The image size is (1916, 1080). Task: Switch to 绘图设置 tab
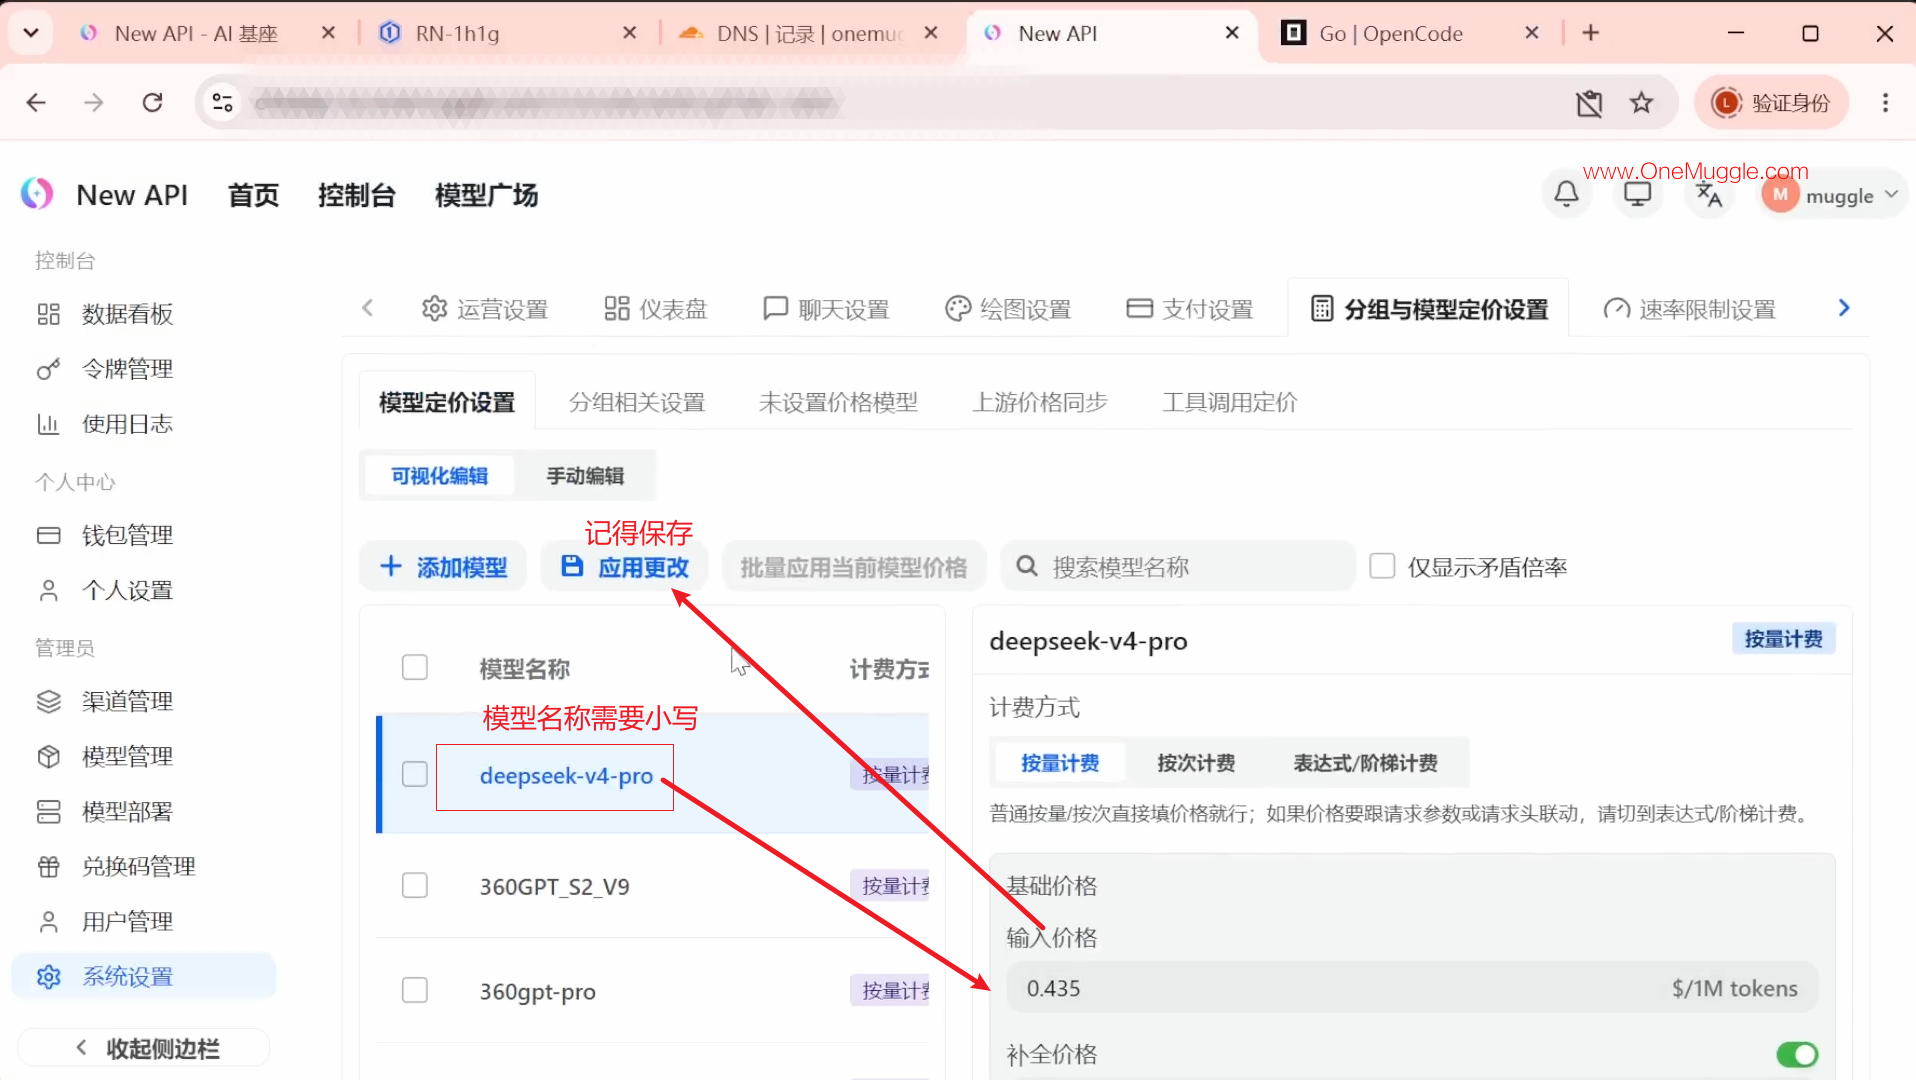pyautogui.click(x=1008, y=309)
